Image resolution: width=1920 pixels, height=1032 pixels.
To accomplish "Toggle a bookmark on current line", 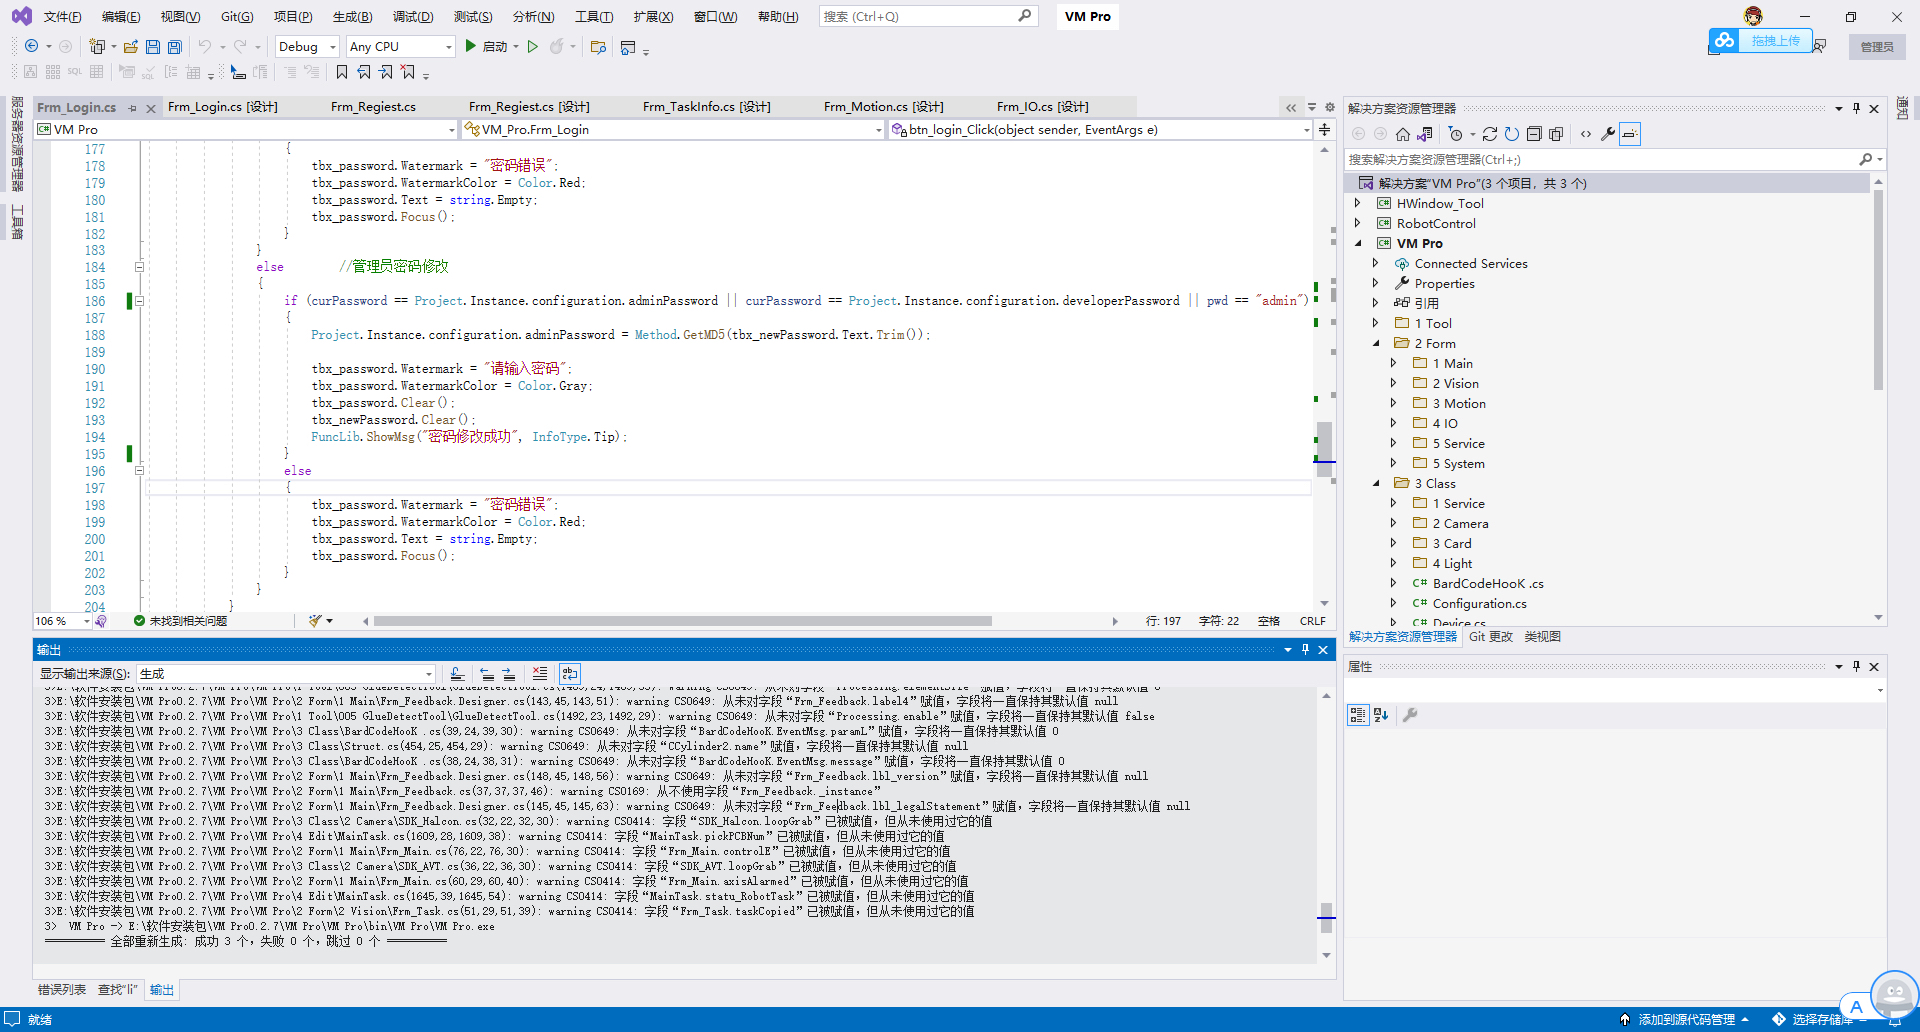I will coord(342,72).
